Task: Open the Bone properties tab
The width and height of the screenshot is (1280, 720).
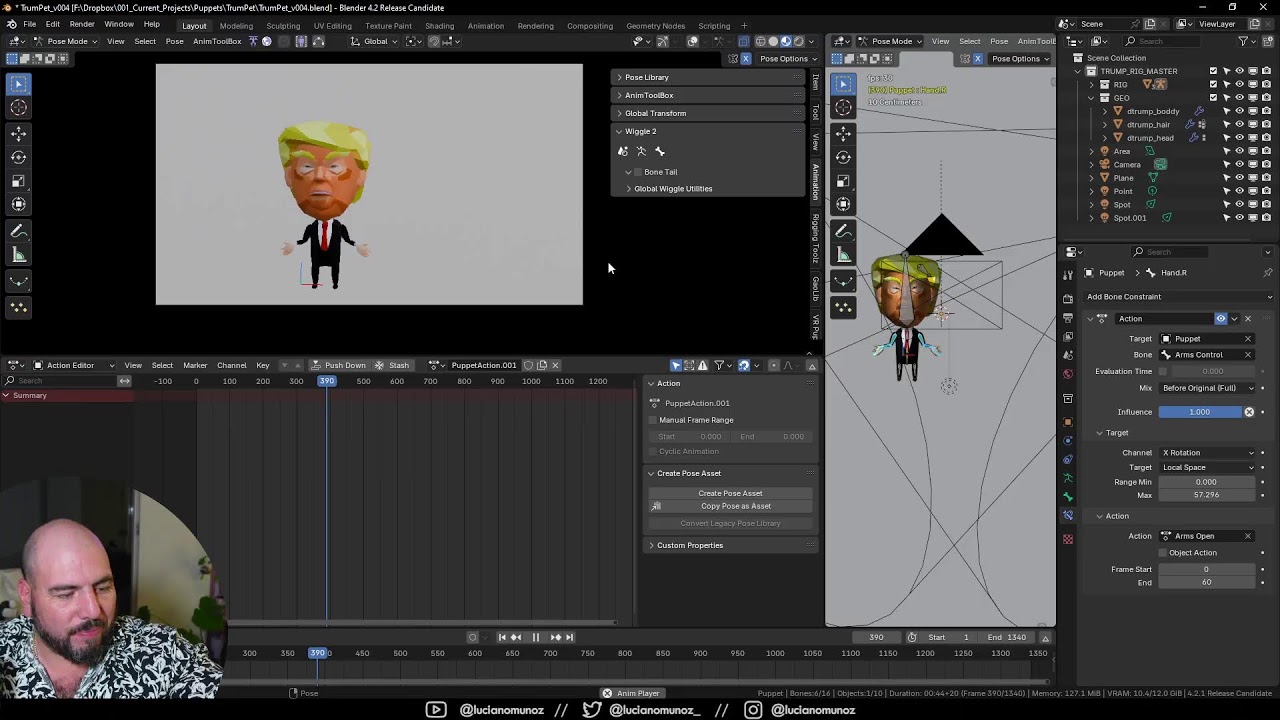Action: (1068, 497)
